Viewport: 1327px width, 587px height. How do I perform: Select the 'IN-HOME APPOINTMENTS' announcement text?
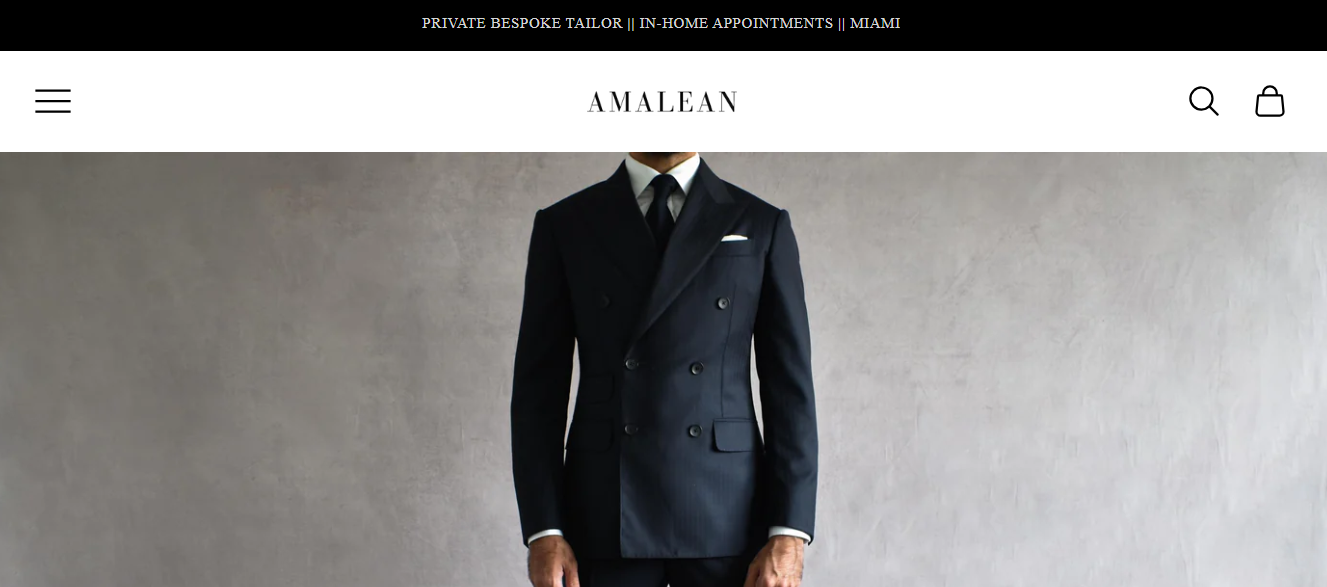click(x=736, y=23)
